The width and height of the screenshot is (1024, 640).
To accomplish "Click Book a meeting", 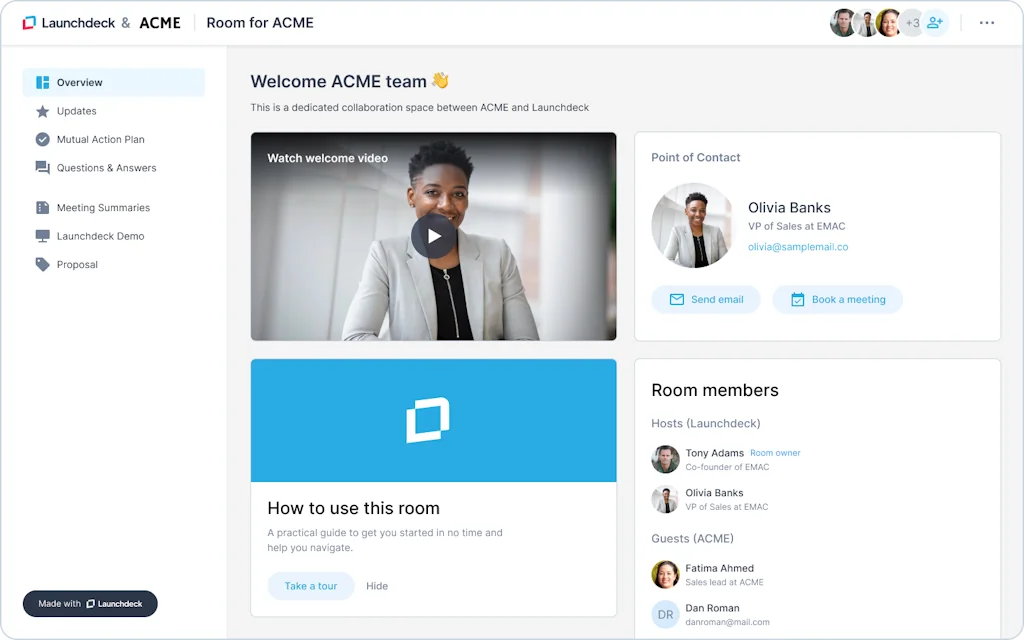I will [838, 299].
